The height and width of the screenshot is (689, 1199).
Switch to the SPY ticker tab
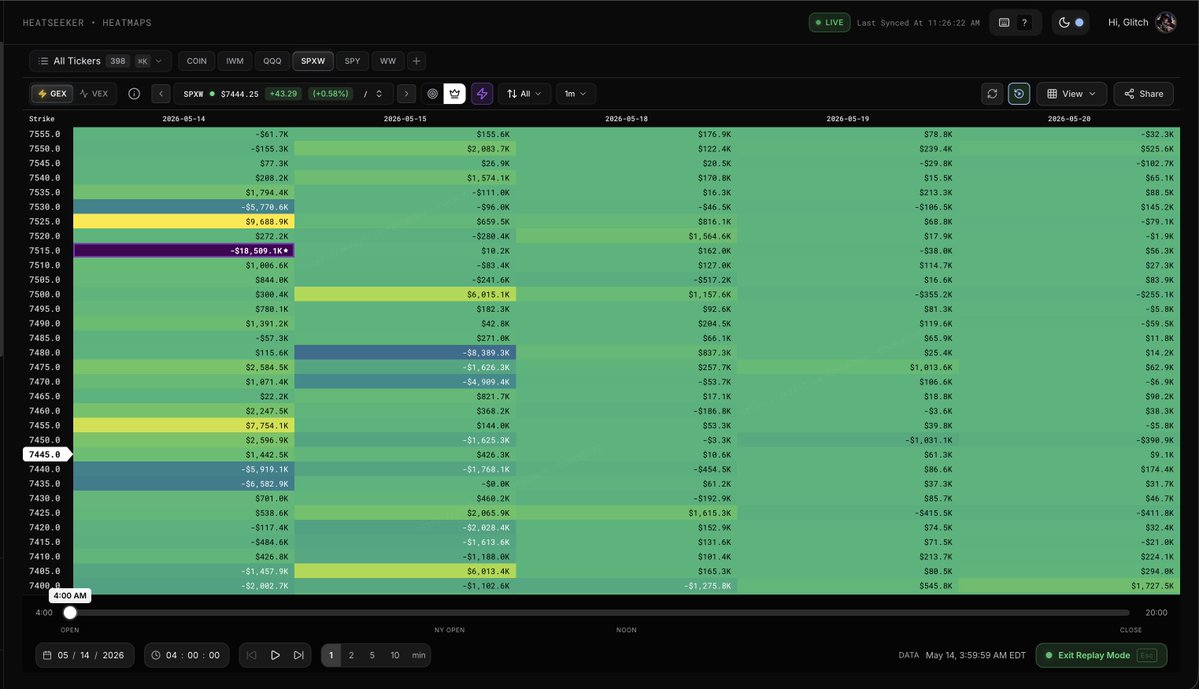tap(353, 61)
